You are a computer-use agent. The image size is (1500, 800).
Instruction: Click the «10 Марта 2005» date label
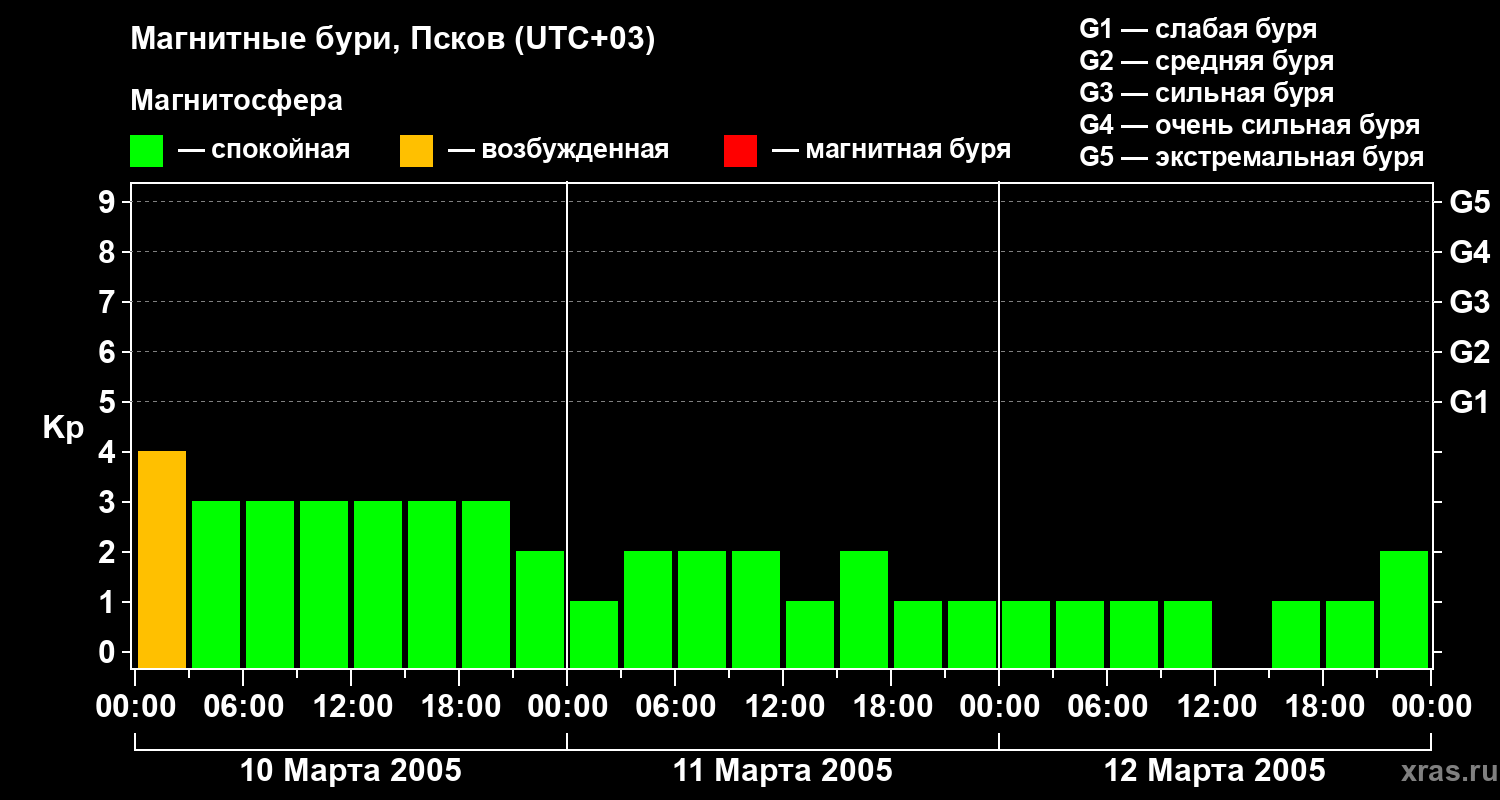[351, 771]
